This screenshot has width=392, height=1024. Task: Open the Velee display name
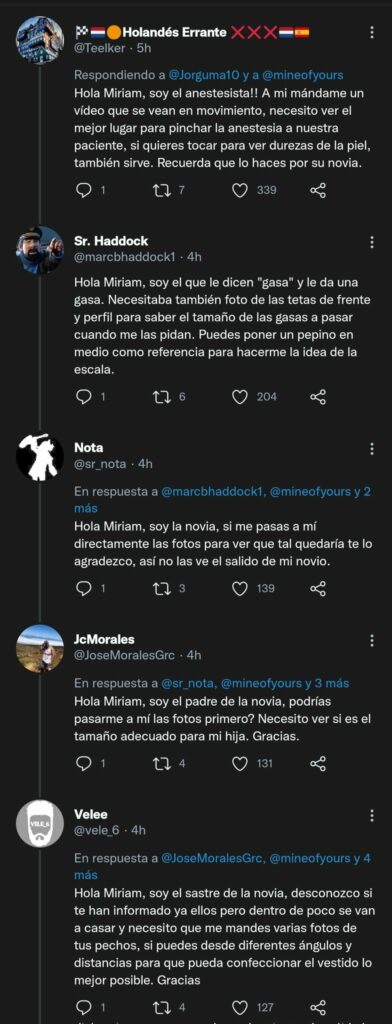coord(91,814)
